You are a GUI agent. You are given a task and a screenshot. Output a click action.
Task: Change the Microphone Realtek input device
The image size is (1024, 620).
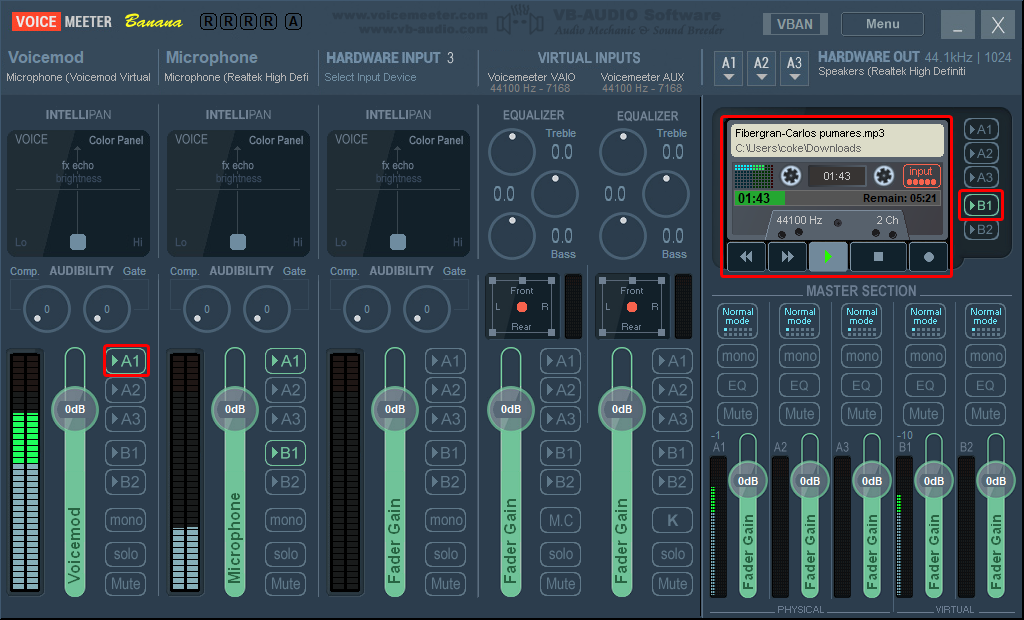[x=236, y=77]
